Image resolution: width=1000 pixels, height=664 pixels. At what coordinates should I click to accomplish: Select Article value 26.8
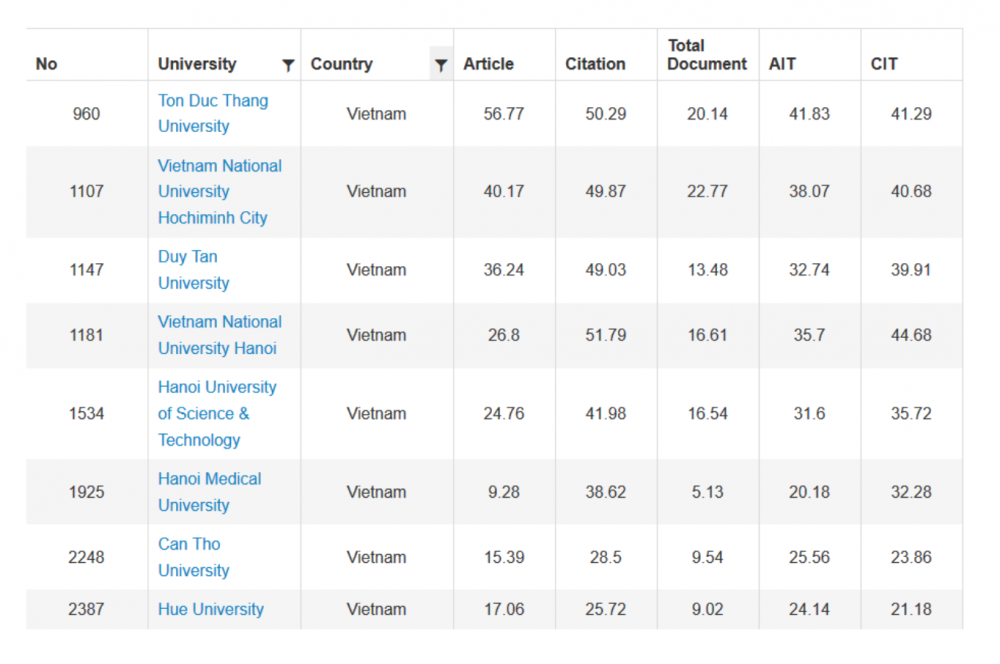pos(504,335)
